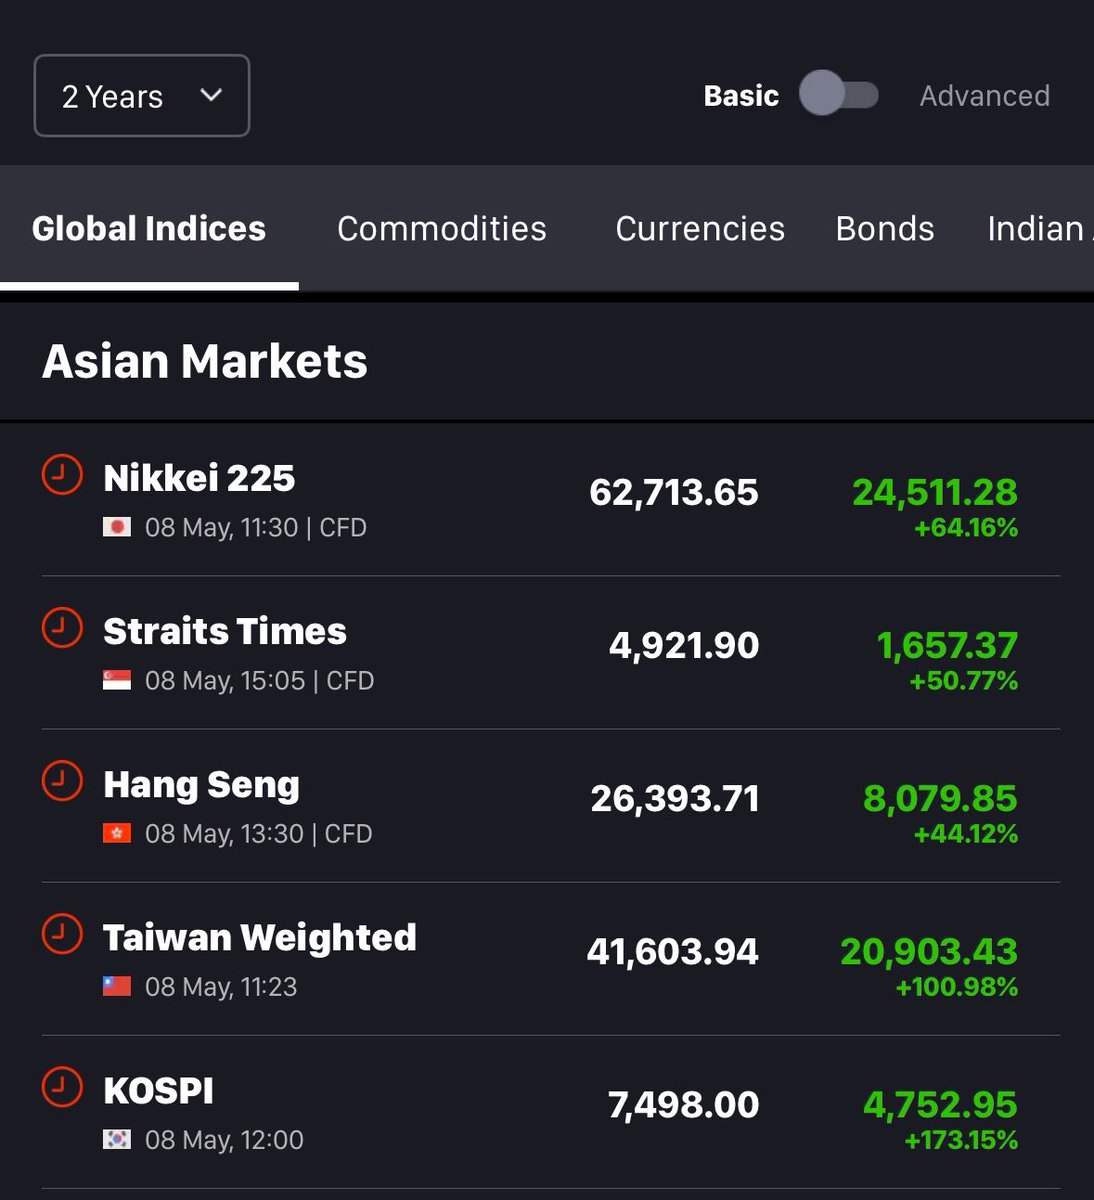Click Straits Times change 1,657.37
The height and width of the screenshot is (1200, 1094).
click(947, 645)
